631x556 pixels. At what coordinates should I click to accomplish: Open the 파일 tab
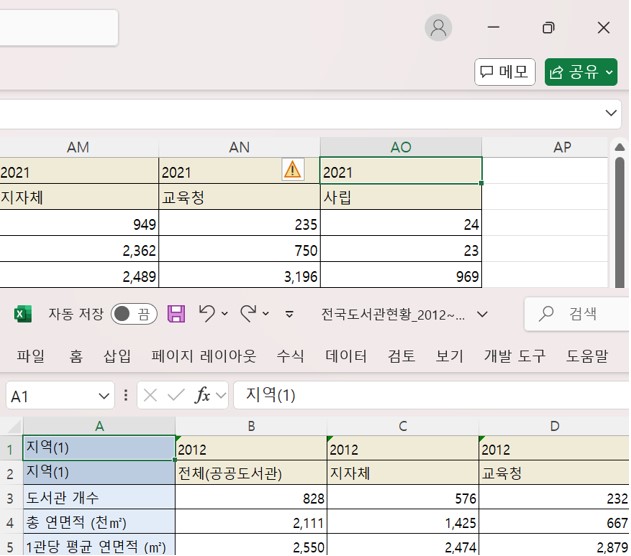31,356
